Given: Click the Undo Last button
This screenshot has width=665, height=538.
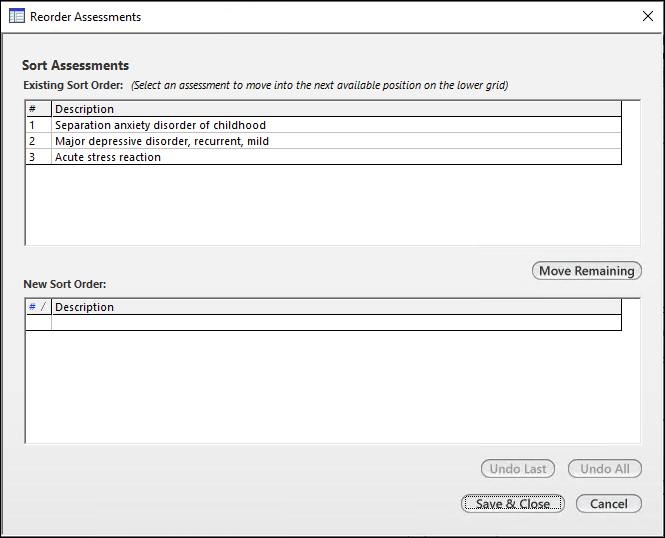Looking at the screenshot, I should coord(519,469).
